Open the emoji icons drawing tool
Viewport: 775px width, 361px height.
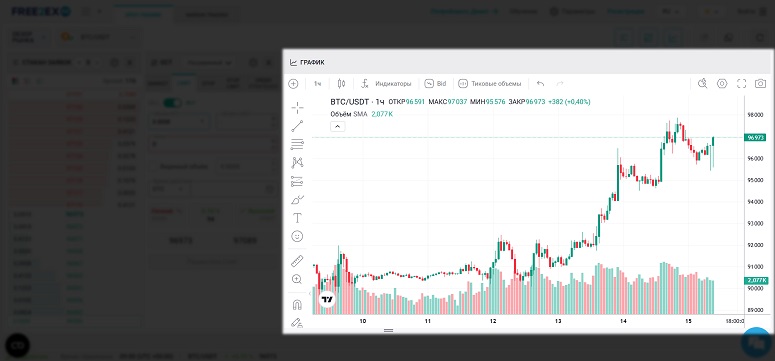tap(297, 236)
